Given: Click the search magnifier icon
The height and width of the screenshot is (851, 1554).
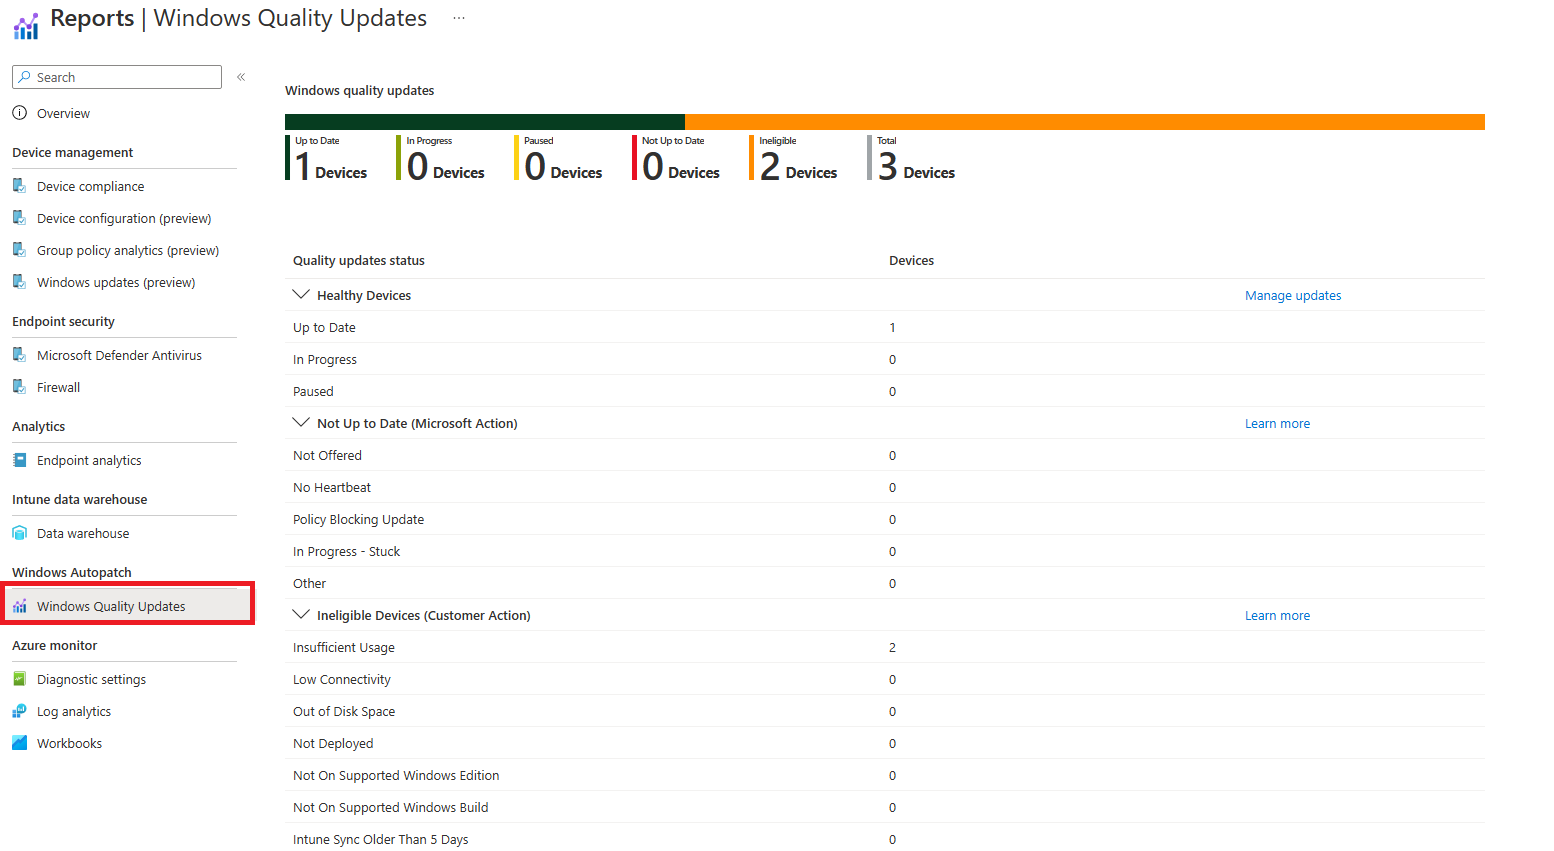Looking at the screenshot, I should 25,77.
